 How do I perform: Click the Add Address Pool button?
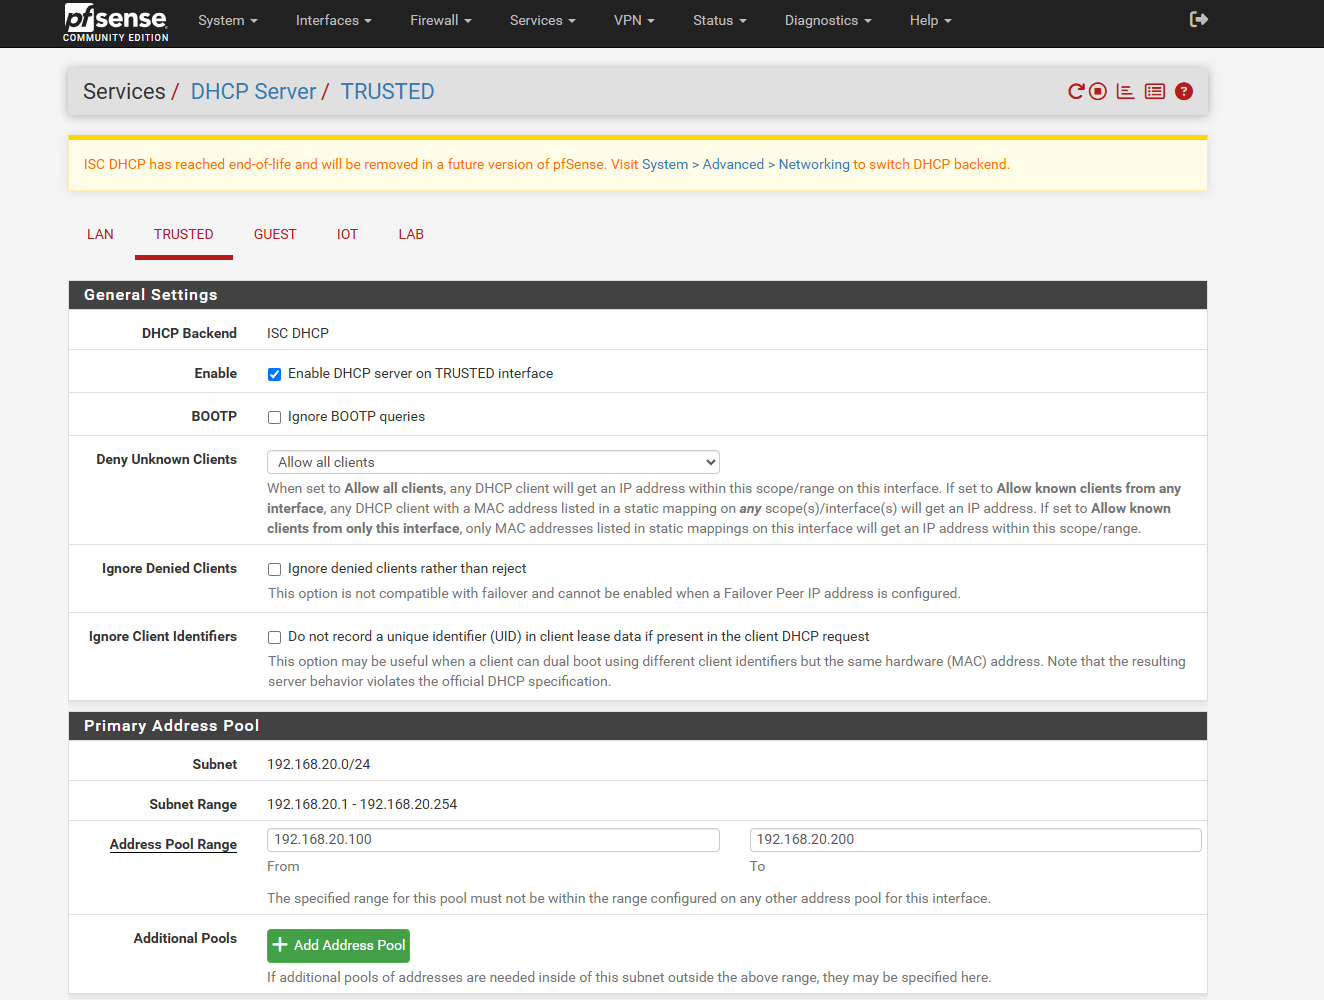338,945
